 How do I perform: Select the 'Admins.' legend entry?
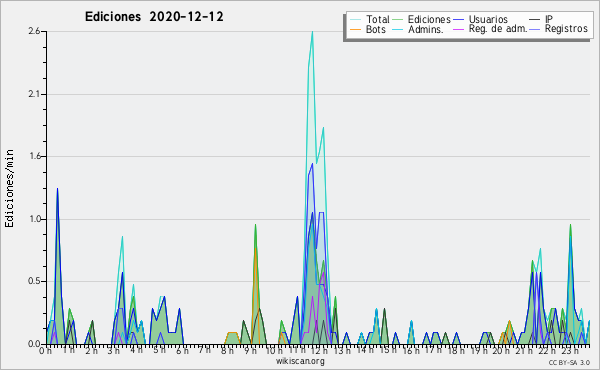click(x=426, y=29)
